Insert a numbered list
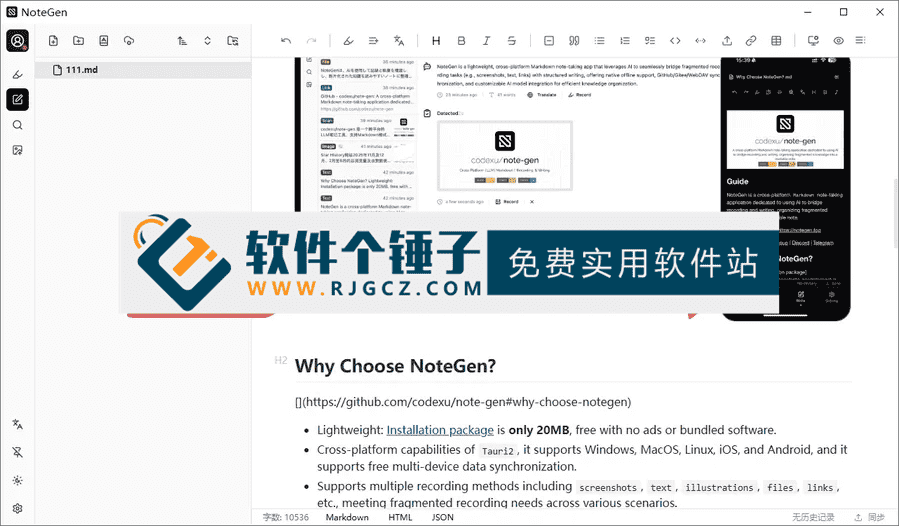 (625, 41)
